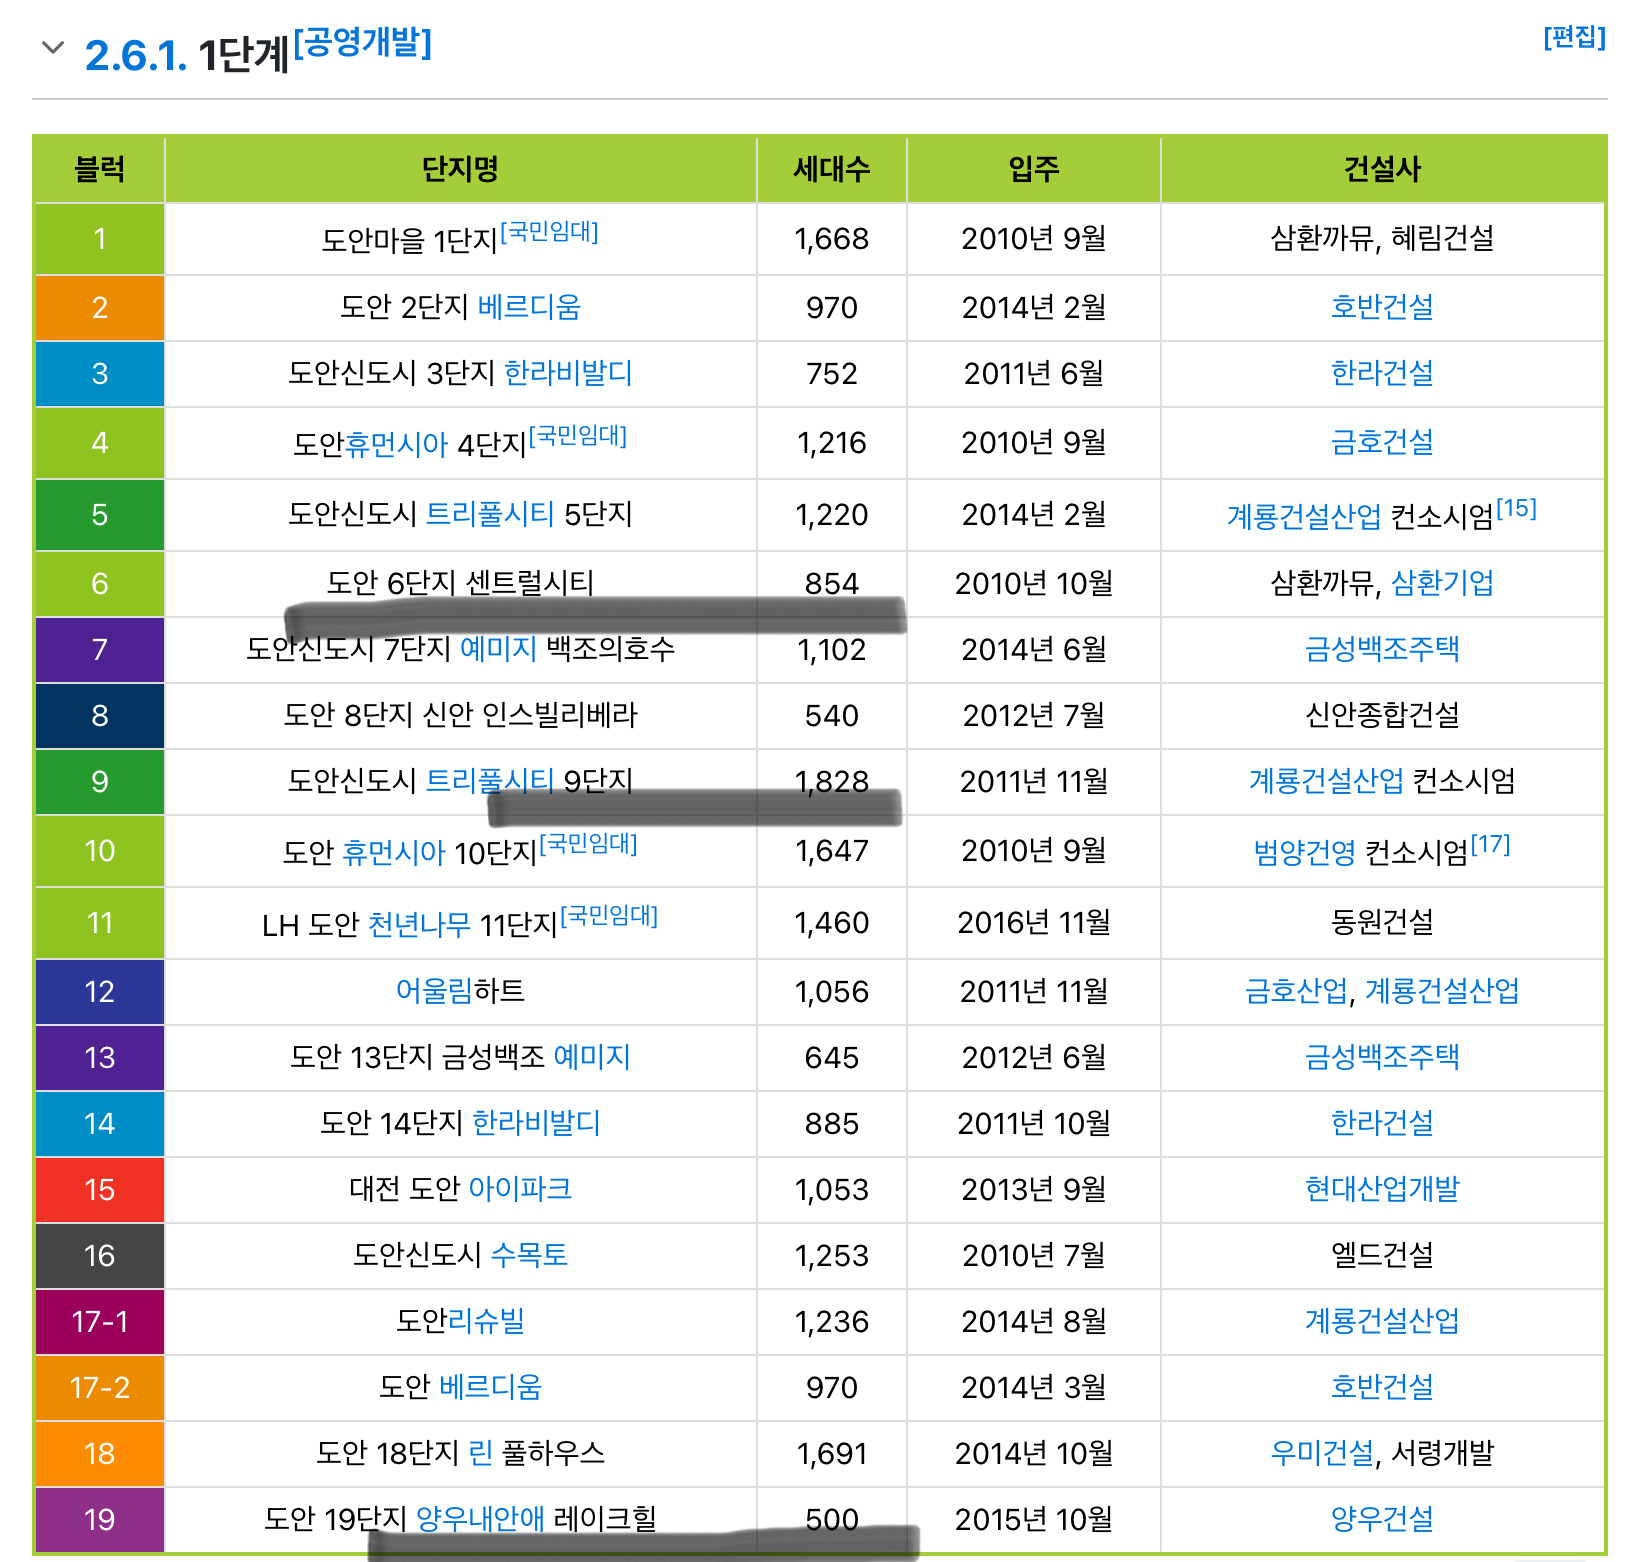Open 호반건설 link in block 2 row

click(x=1382, y=307)
